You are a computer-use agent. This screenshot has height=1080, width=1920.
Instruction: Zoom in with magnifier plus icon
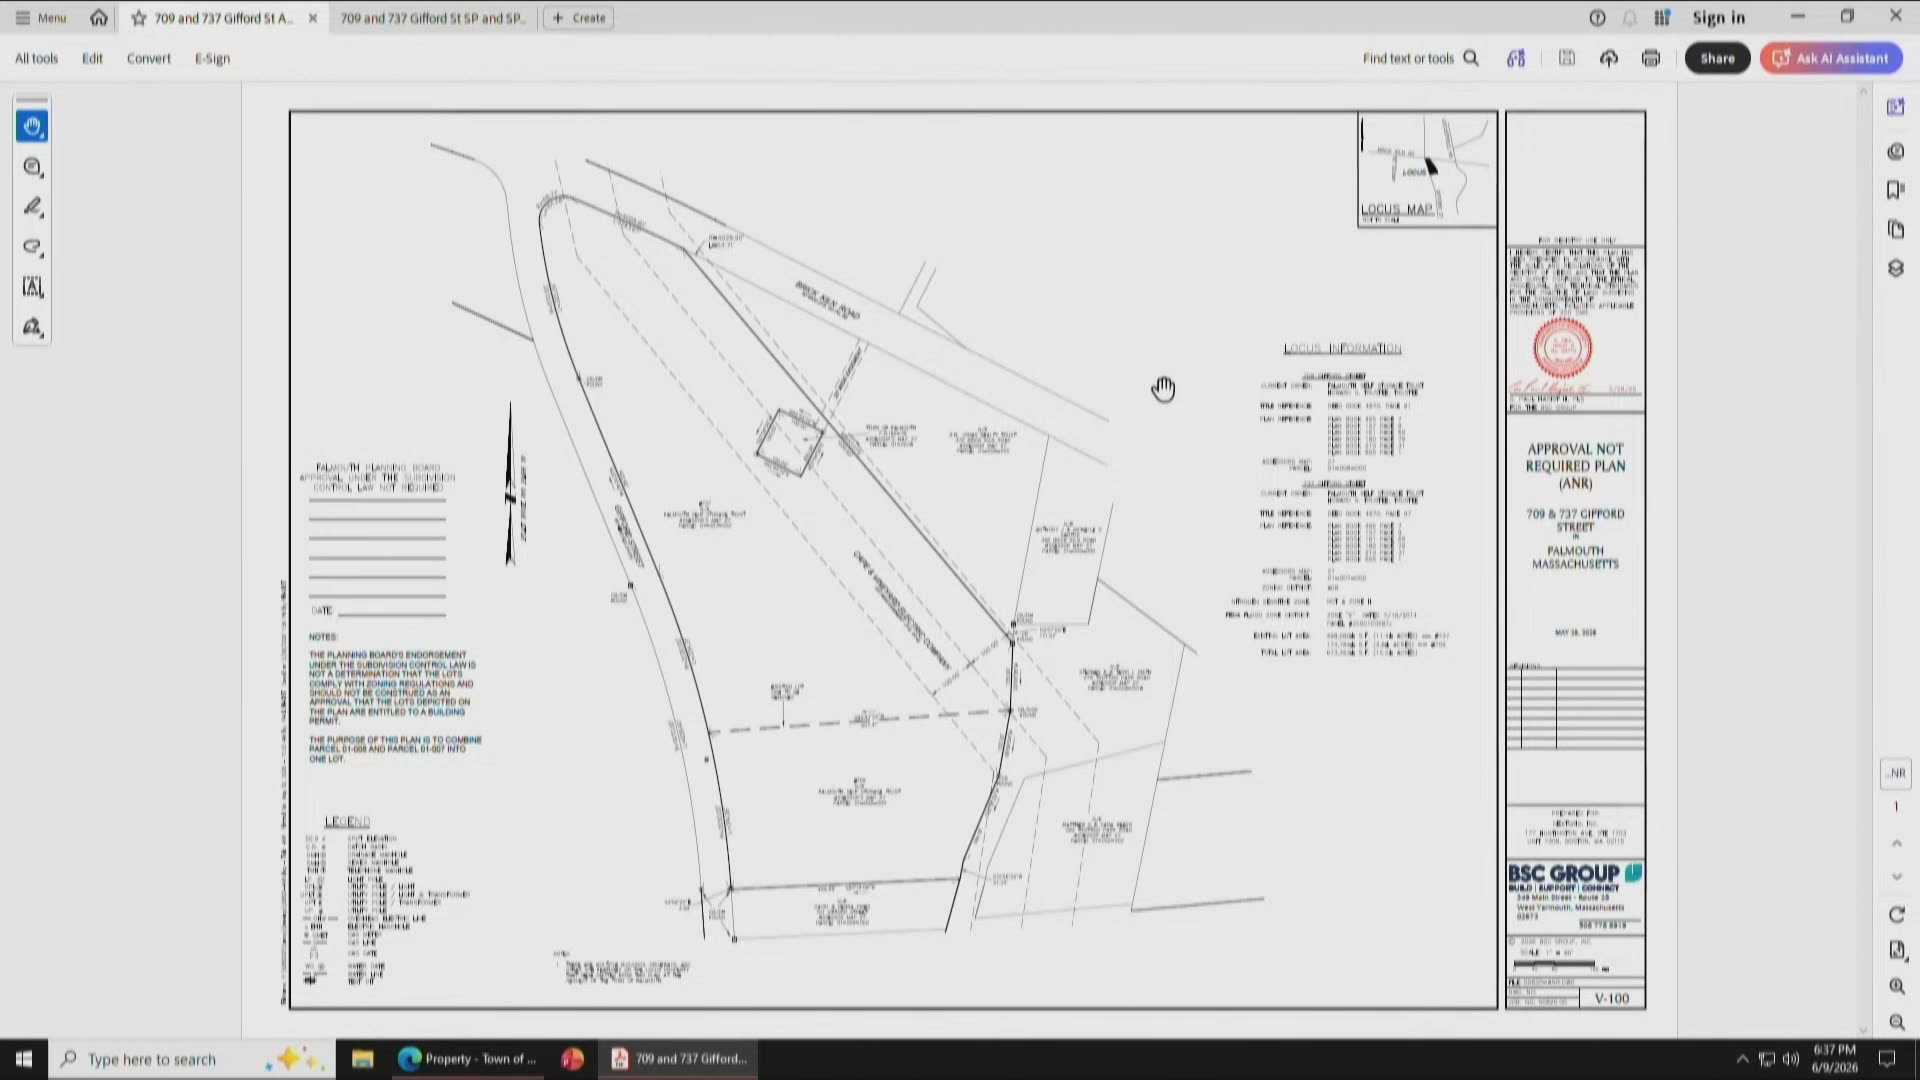[1896, 986]
